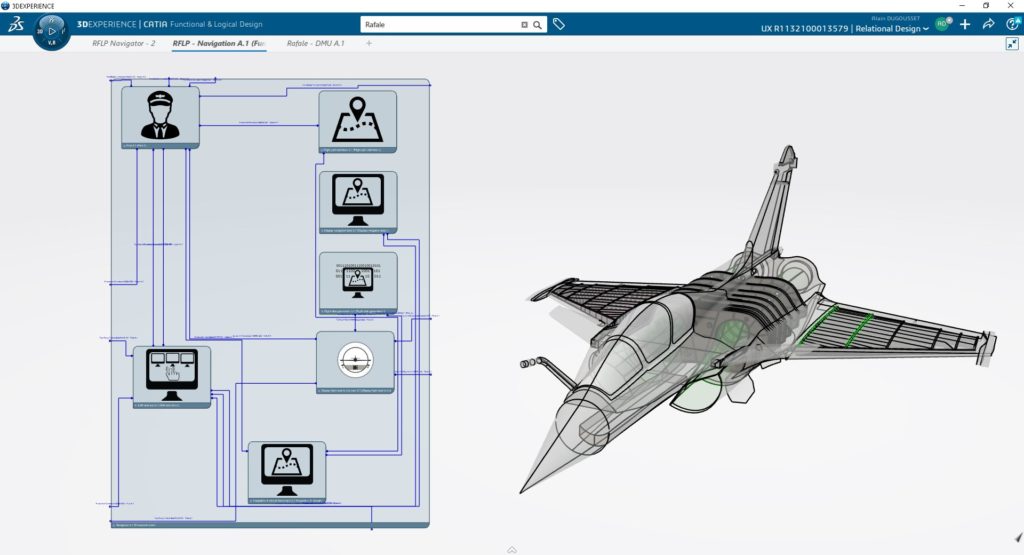Expand the bottom action bar chevron
Image resolution: width=1024 pixels, height=555 pixels.
[x=512, y=550]
